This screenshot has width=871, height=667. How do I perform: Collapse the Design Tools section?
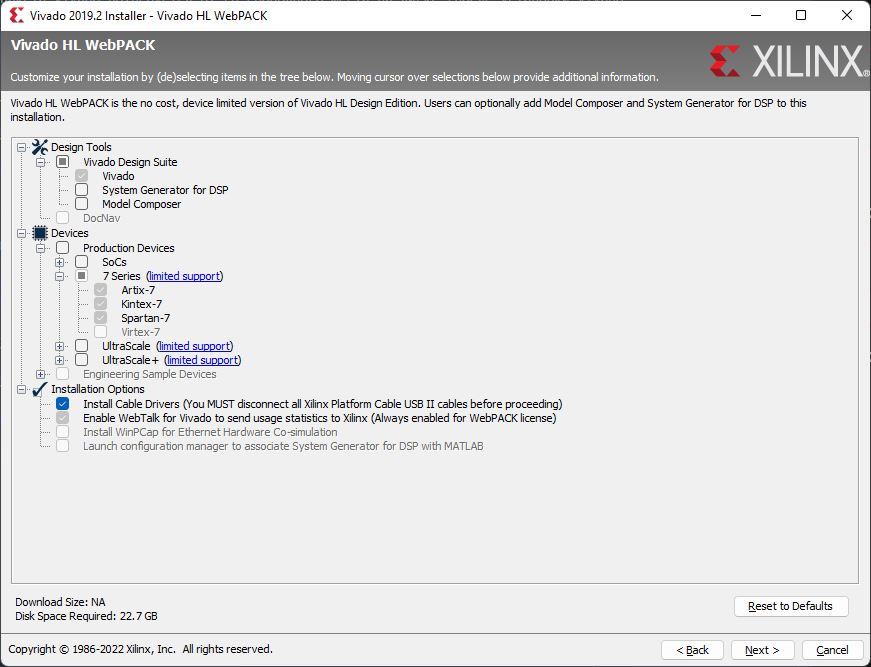(21, 146)
